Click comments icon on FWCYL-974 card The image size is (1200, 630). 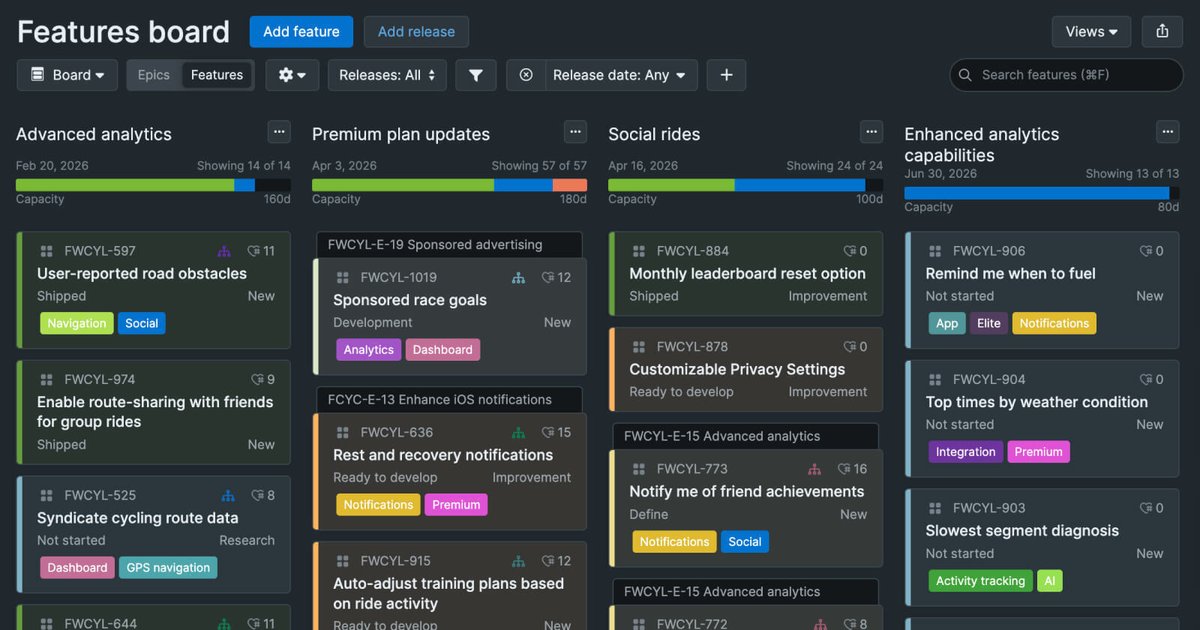257,379
